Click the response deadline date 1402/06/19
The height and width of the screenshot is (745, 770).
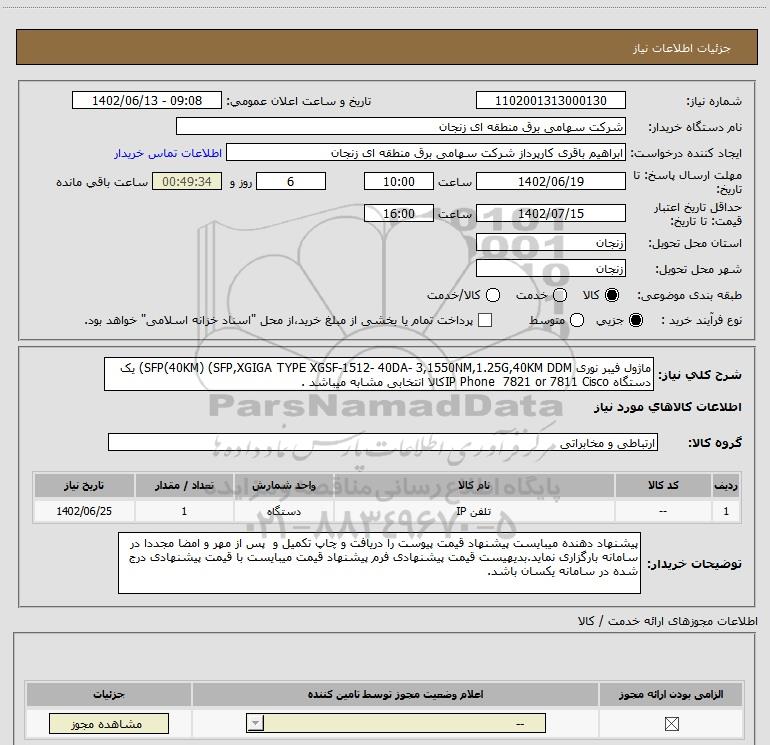[550, 182]
